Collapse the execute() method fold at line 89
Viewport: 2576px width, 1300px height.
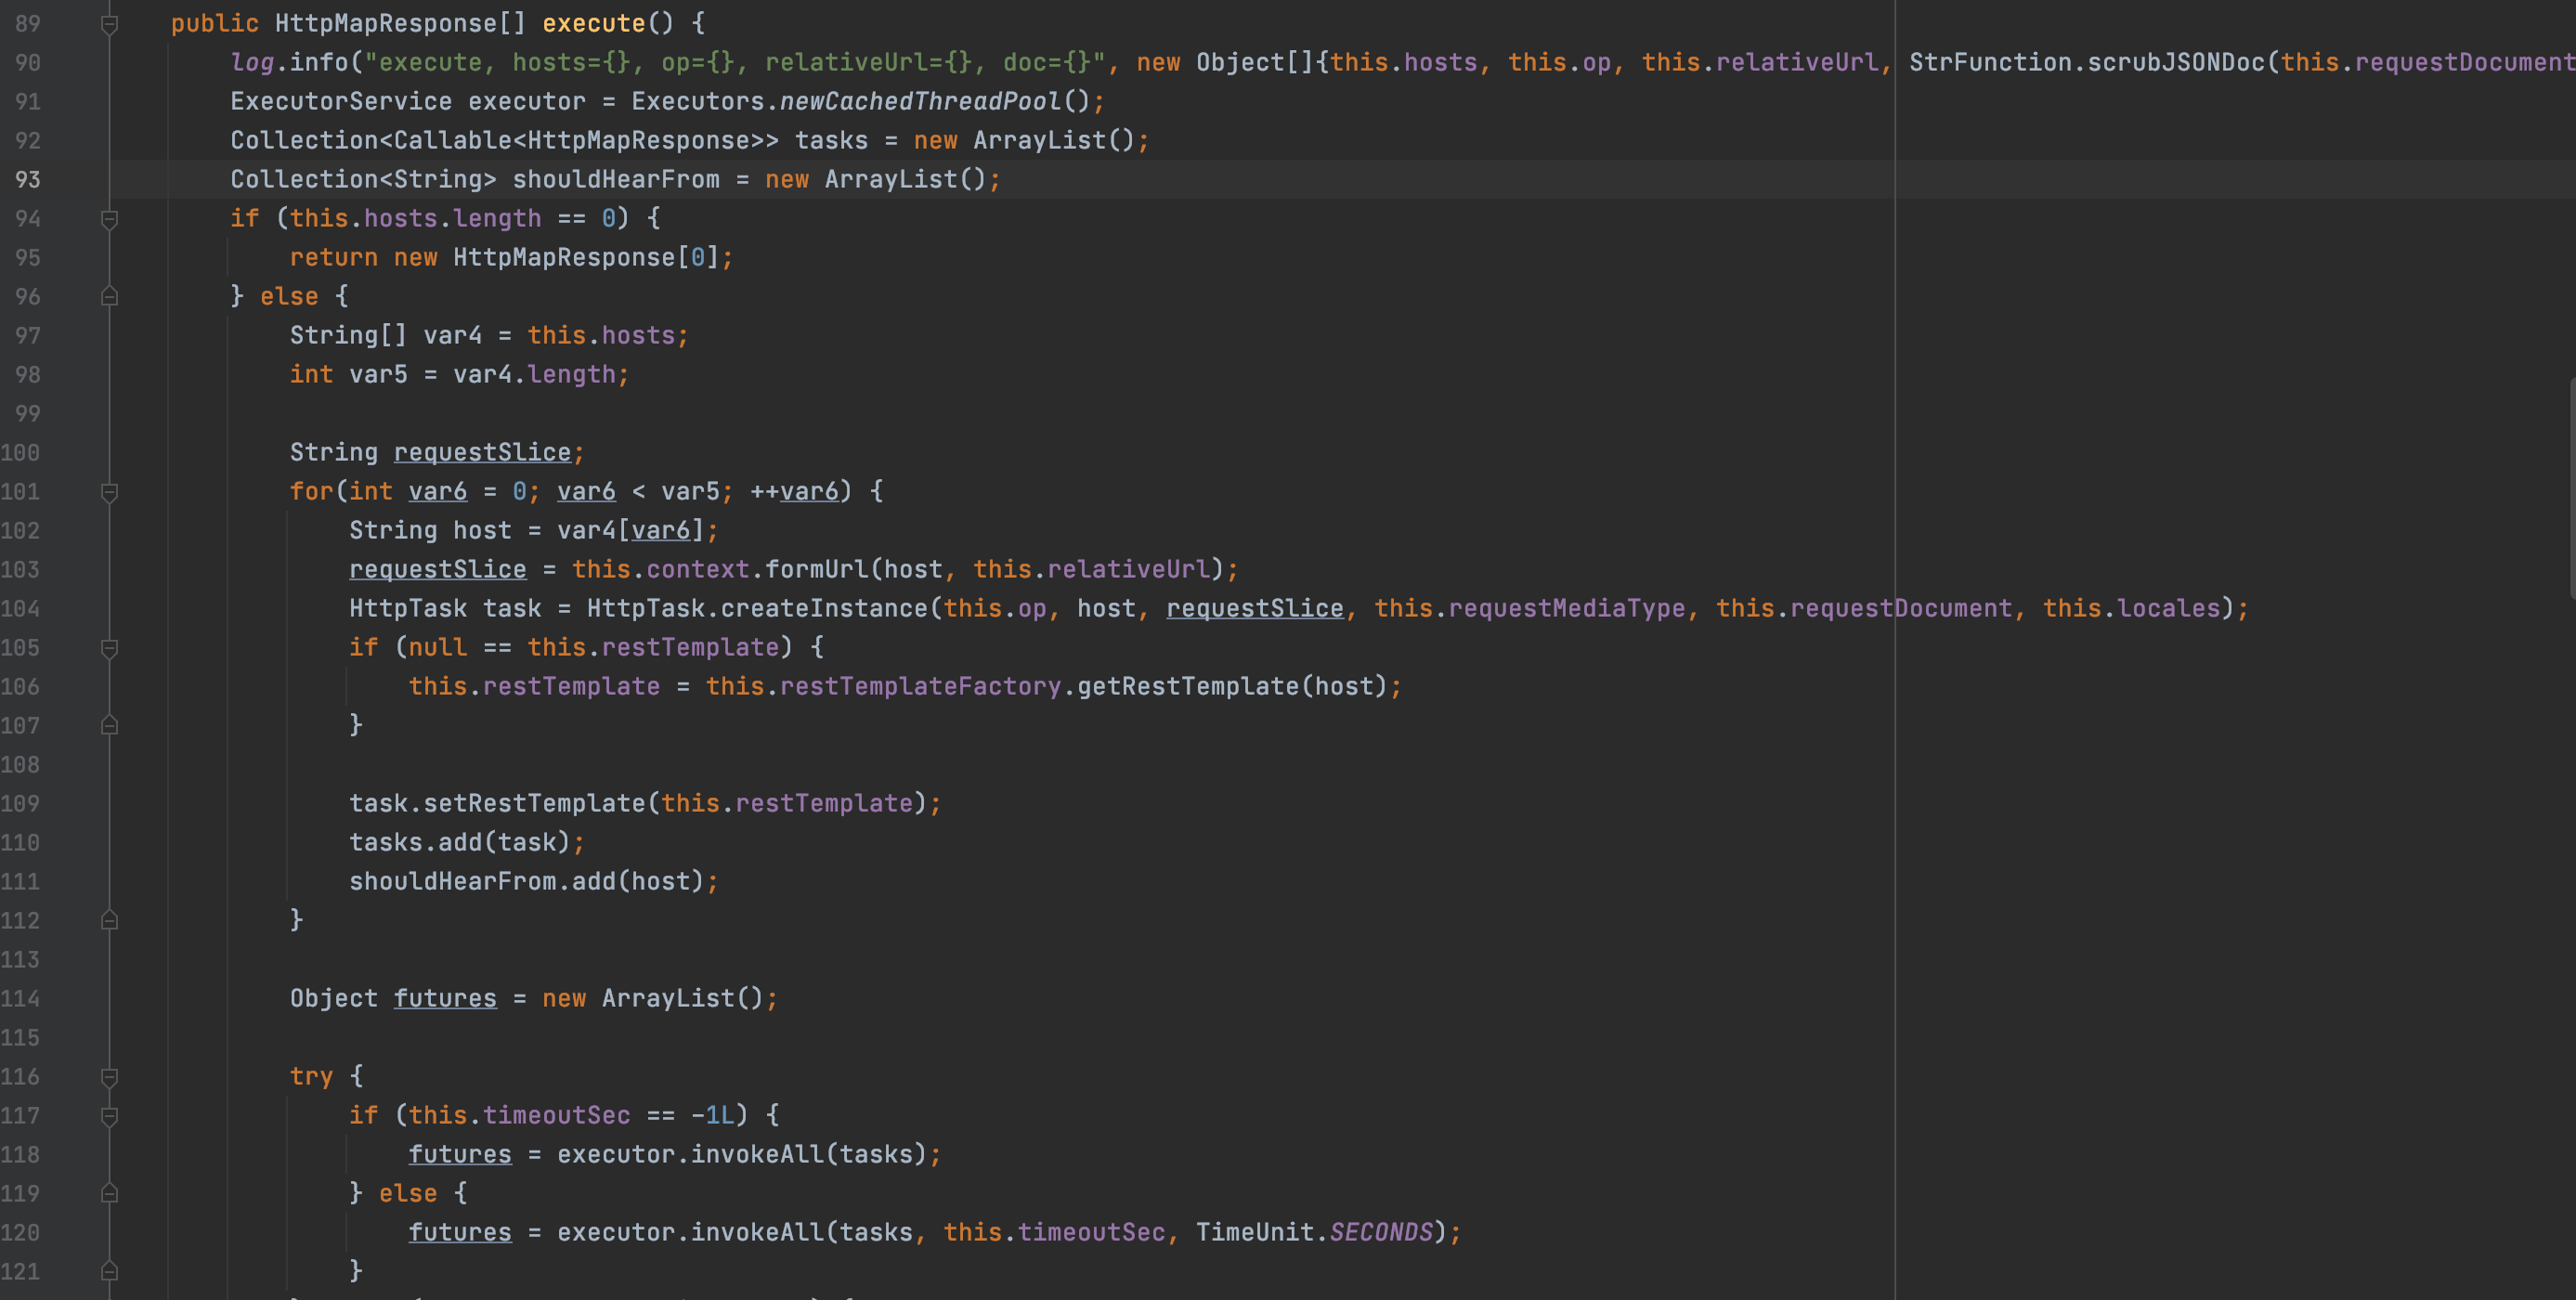click(110, 24)
